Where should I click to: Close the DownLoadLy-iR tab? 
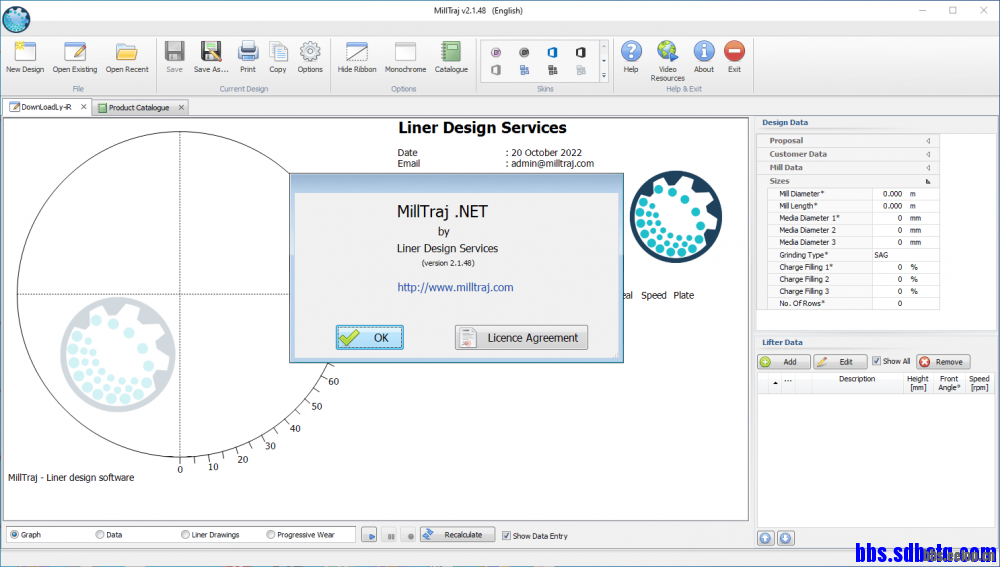tap(84, 107)
